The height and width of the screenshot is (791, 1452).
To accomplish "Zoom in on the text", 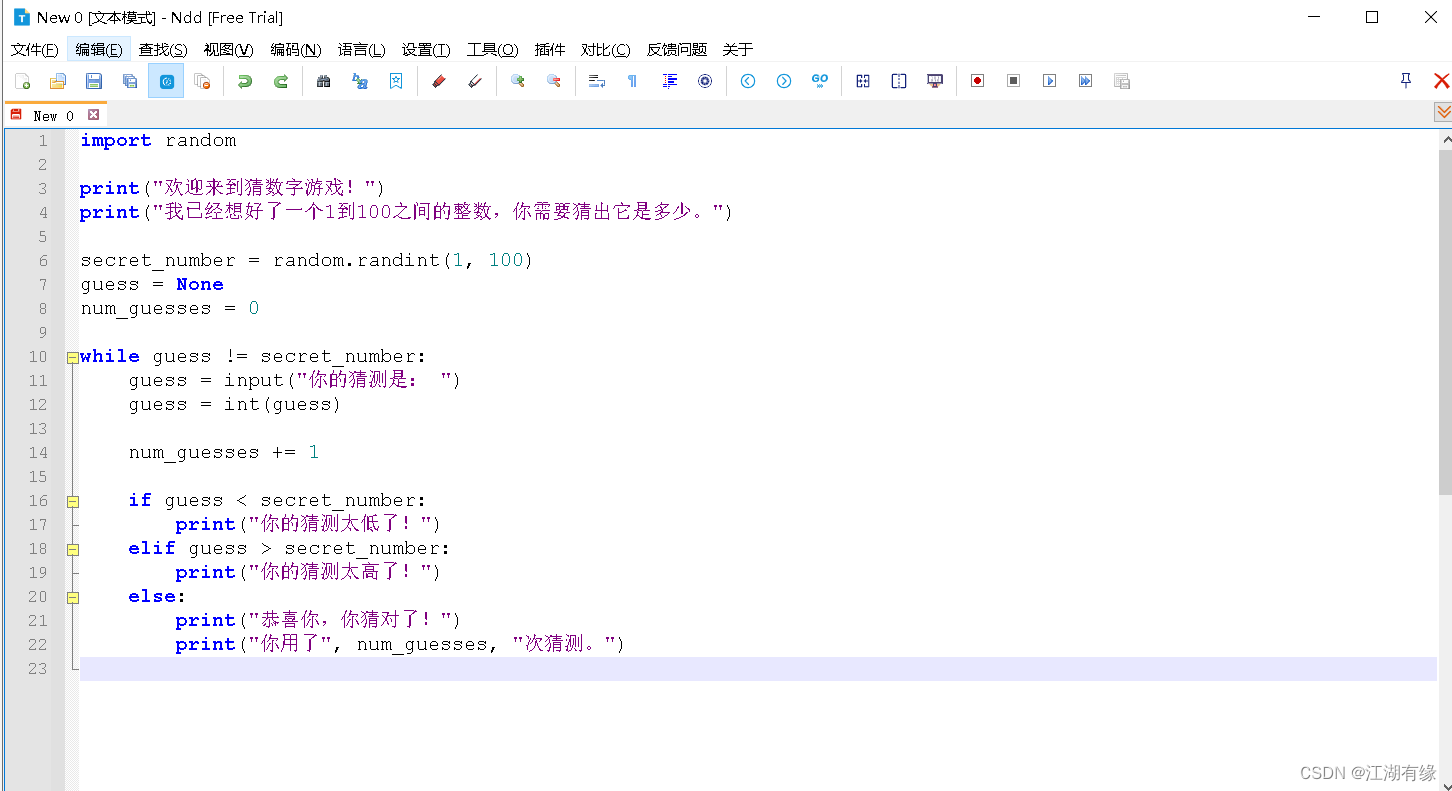I will (x=518, y=81).
